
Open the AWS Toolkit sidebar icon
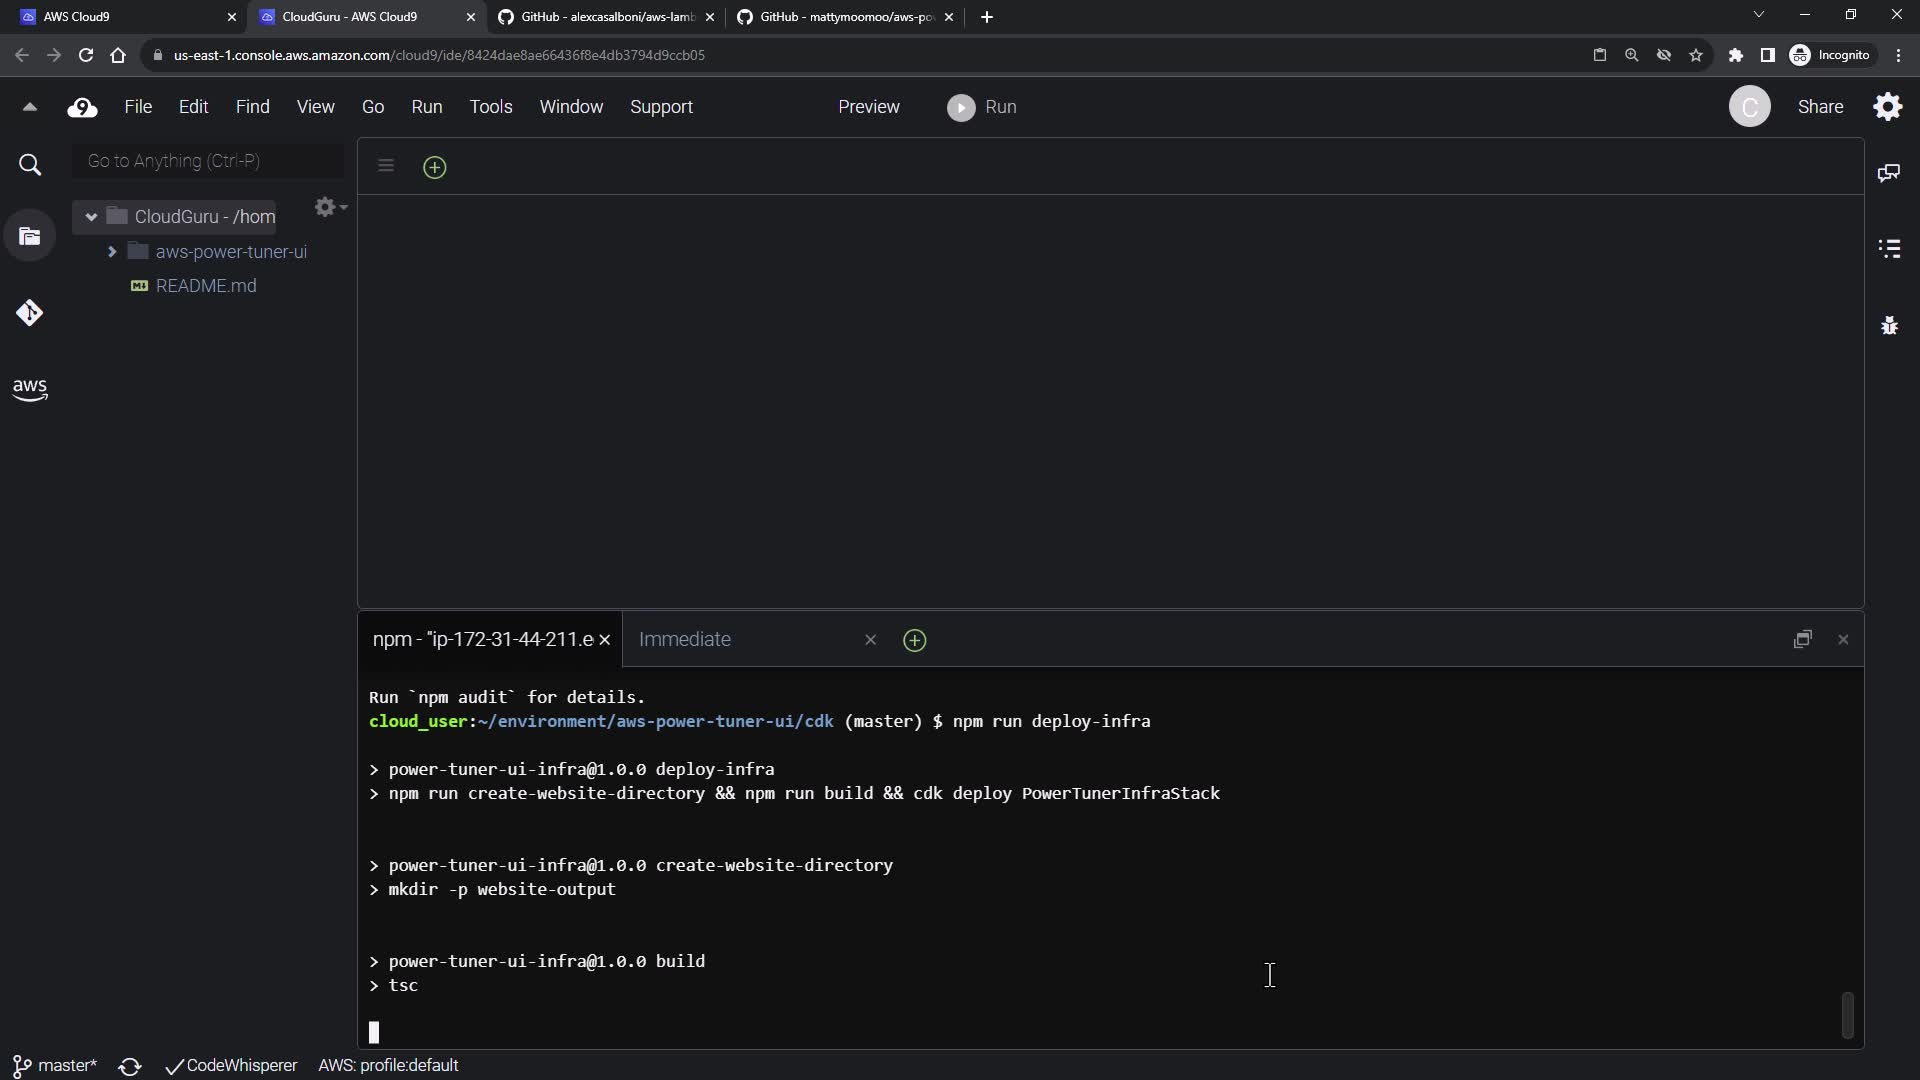[x=30, y=389]
